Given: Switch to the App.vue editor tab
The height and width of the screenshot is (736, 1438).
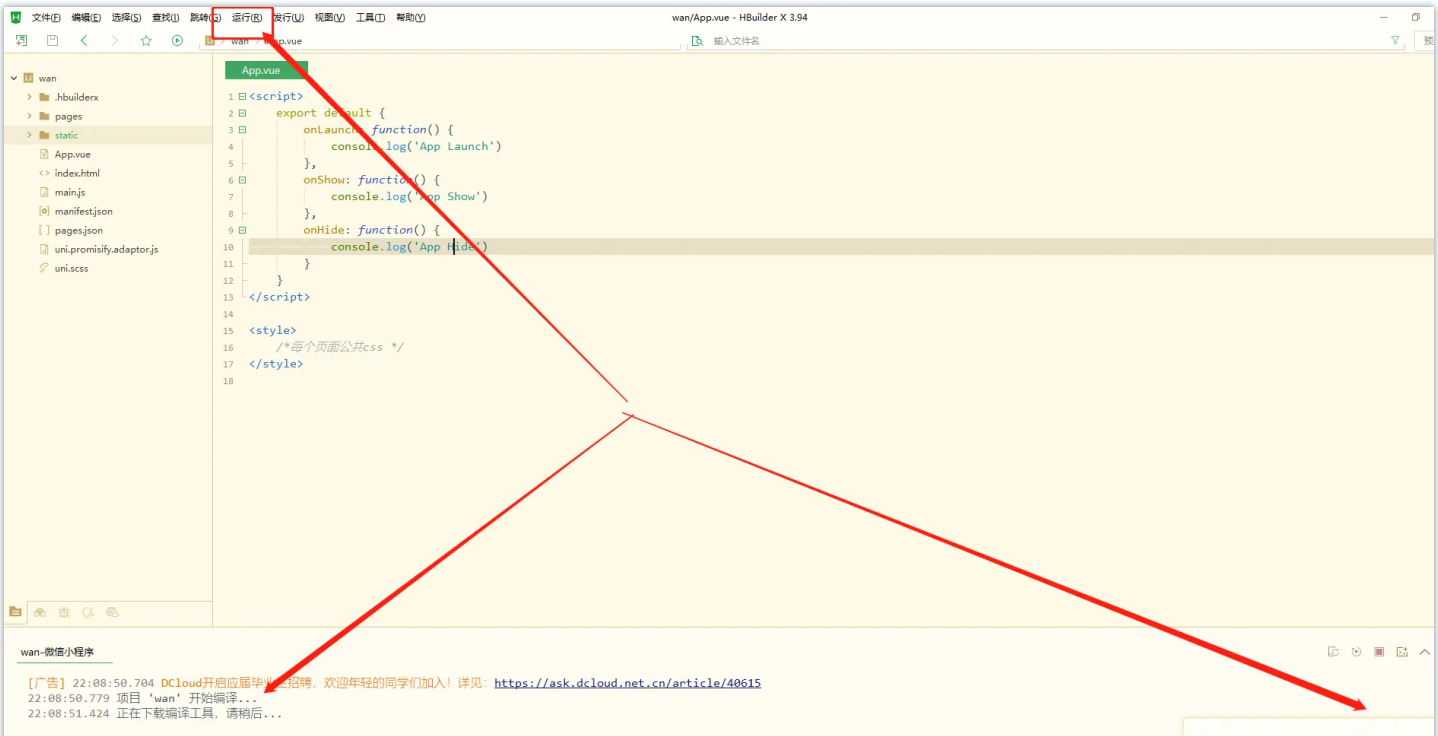Looking at the screenshot, I should [266, 70].
